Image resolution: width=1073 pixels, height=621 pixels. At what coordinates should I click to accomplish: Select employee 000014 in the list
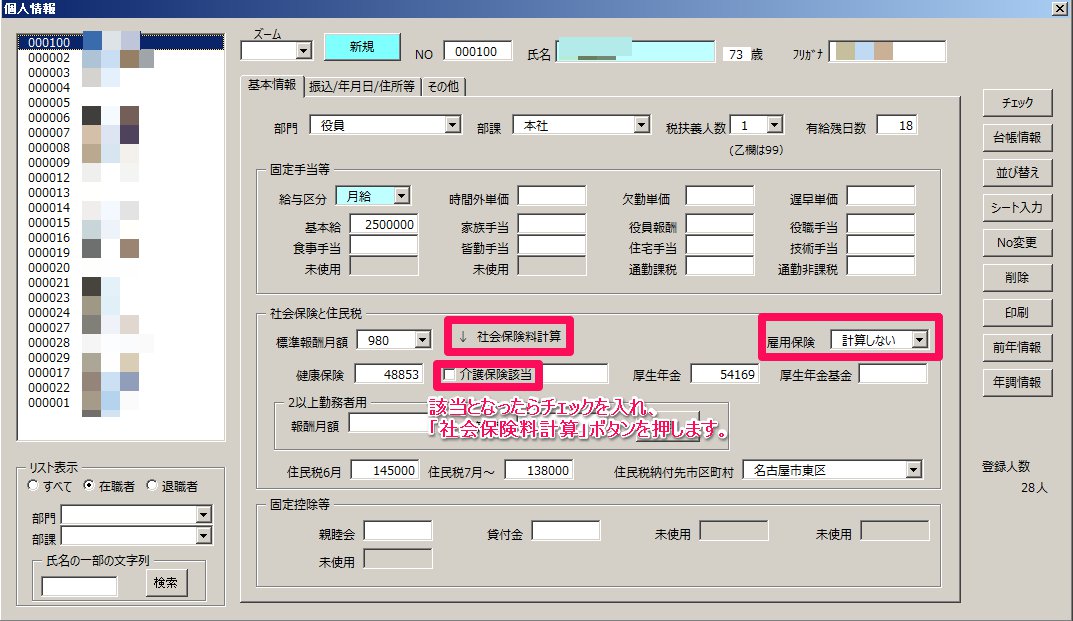(120, 207)
